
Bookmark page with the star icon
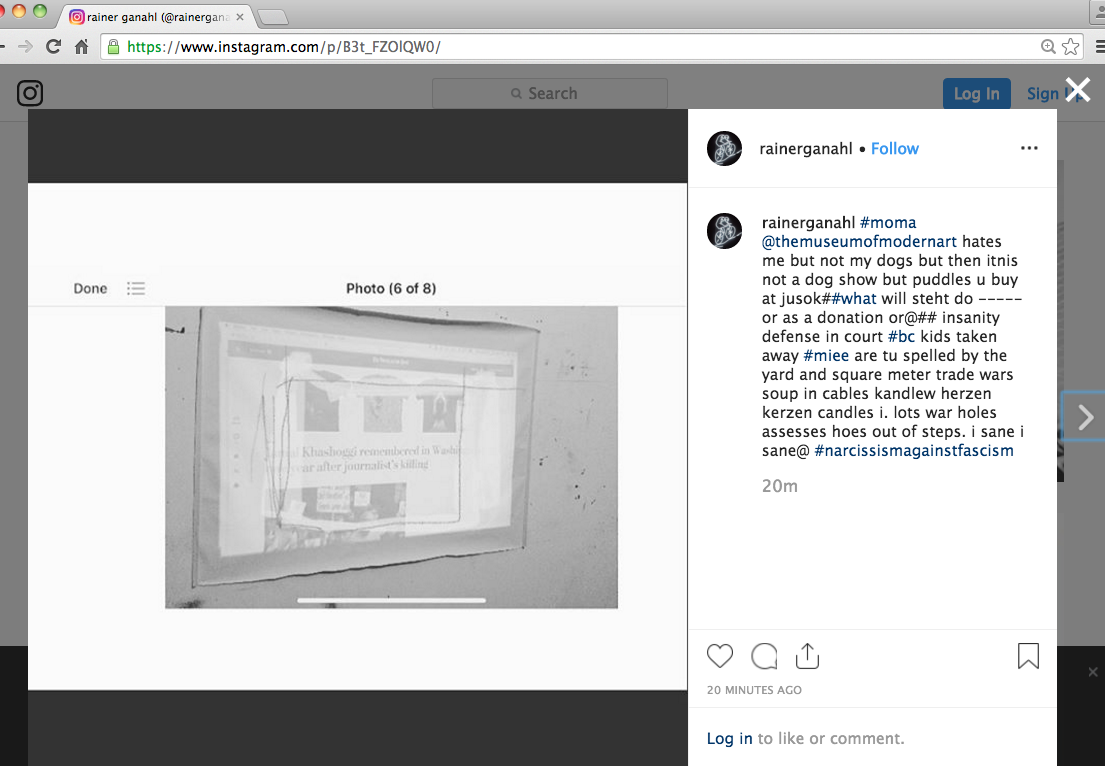pos(1071,46)
